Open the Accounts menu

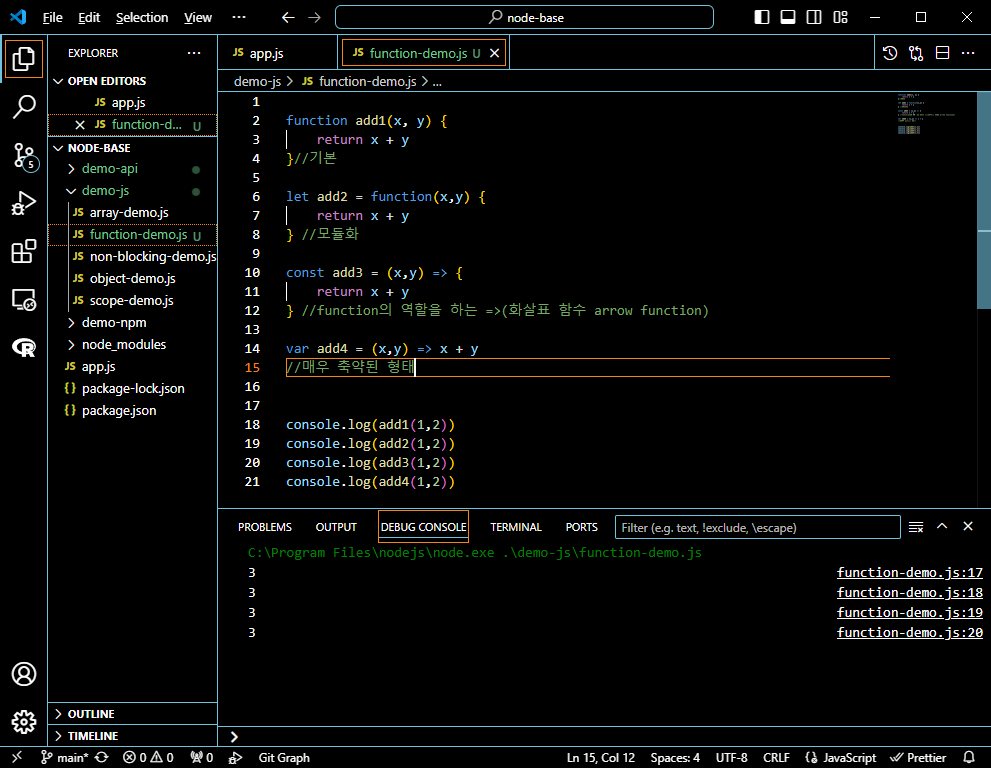pyautogui.click(x=23, y=674)
